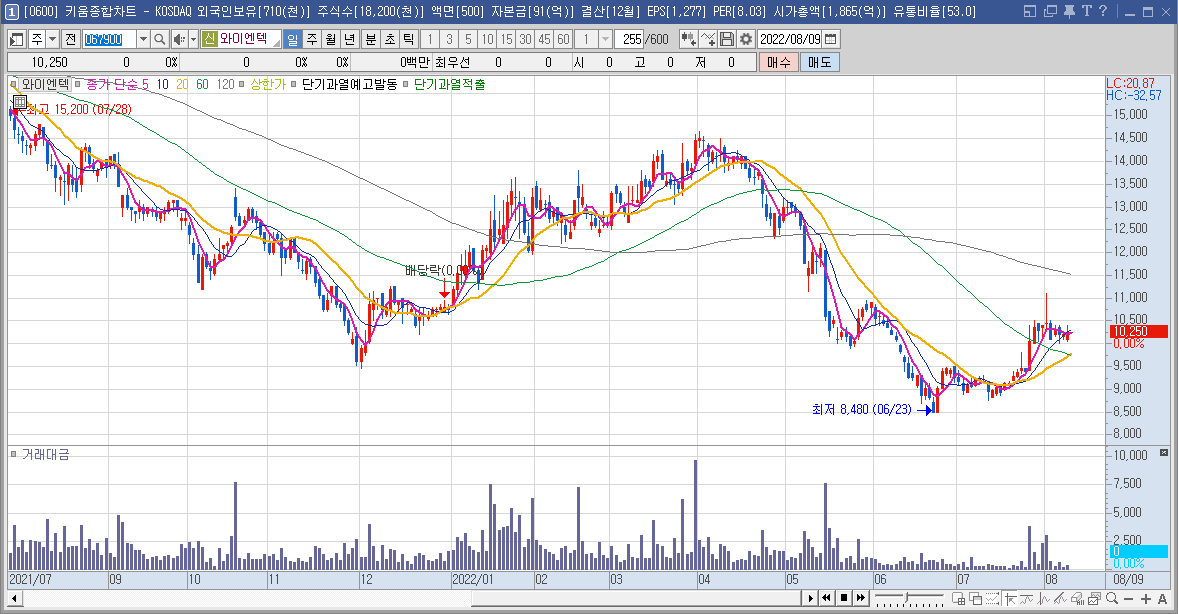Click the play forward playback button
Image resolution: width=1178 pixels, height=614 pixels.
(x=810, y=598)
